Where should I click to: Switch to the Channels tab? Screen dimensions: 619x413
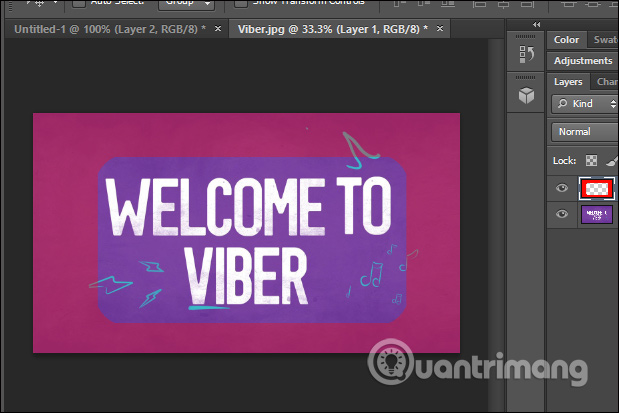coord(606,82)
